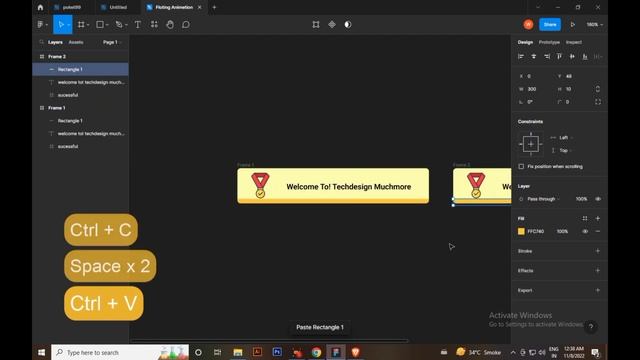Open the zoom level dropdown
Image resolution: width=640 pixels, height=360 pixels.
coord(594,24)
